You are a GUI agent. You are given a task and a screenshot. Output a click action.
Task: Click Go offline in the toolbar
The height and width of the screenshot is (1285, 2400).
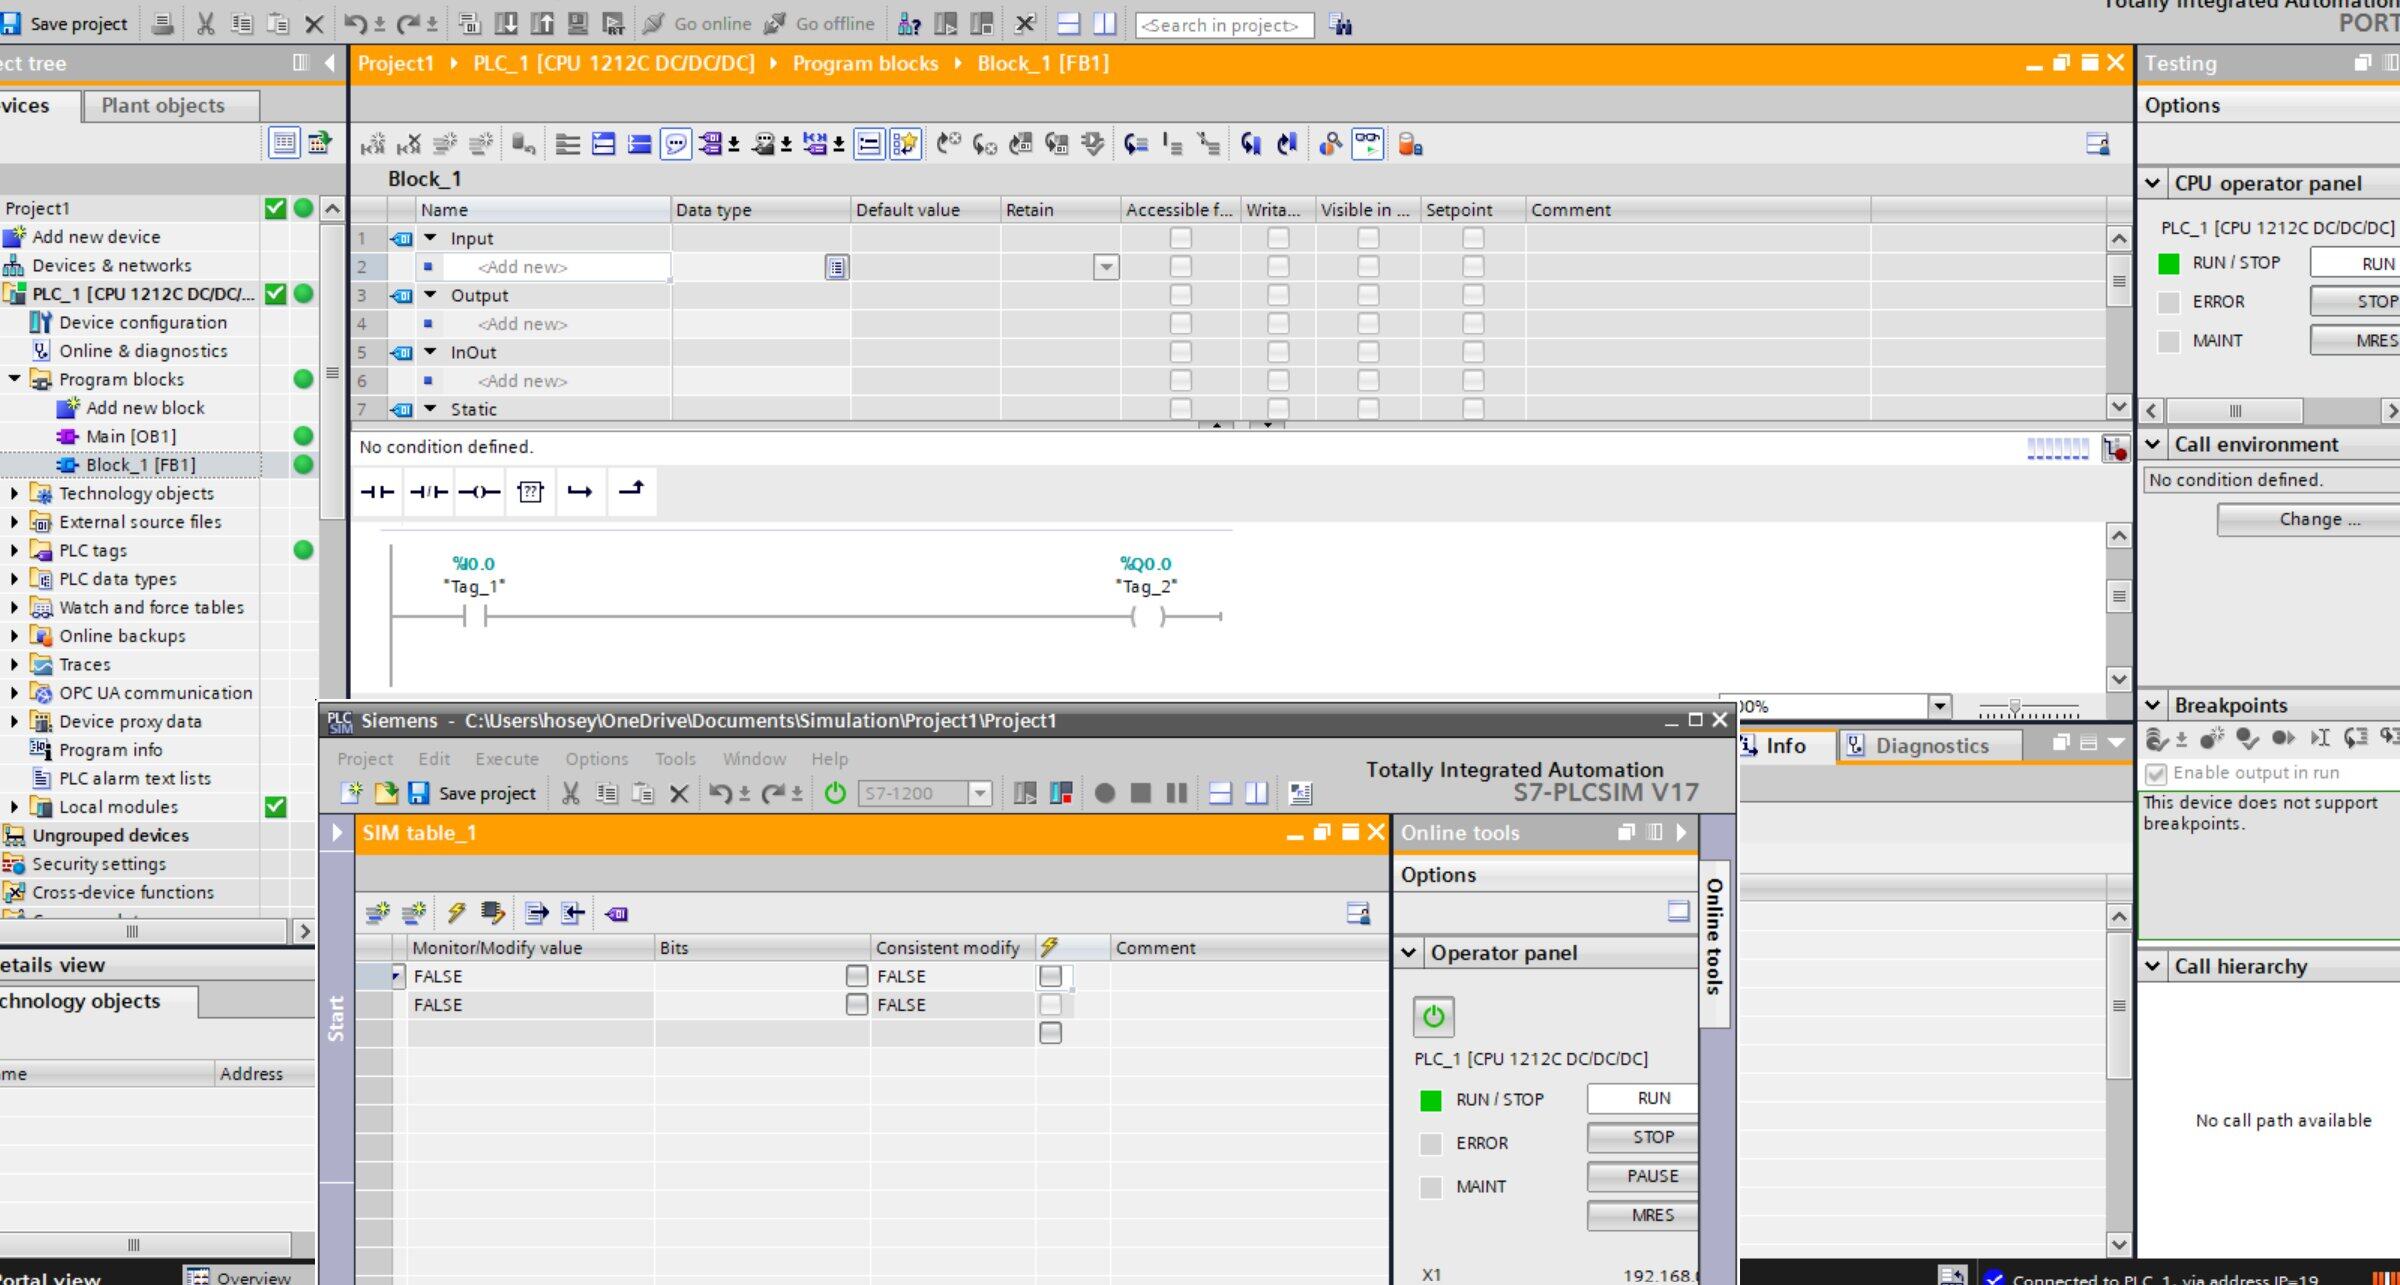tap(819, 23)
